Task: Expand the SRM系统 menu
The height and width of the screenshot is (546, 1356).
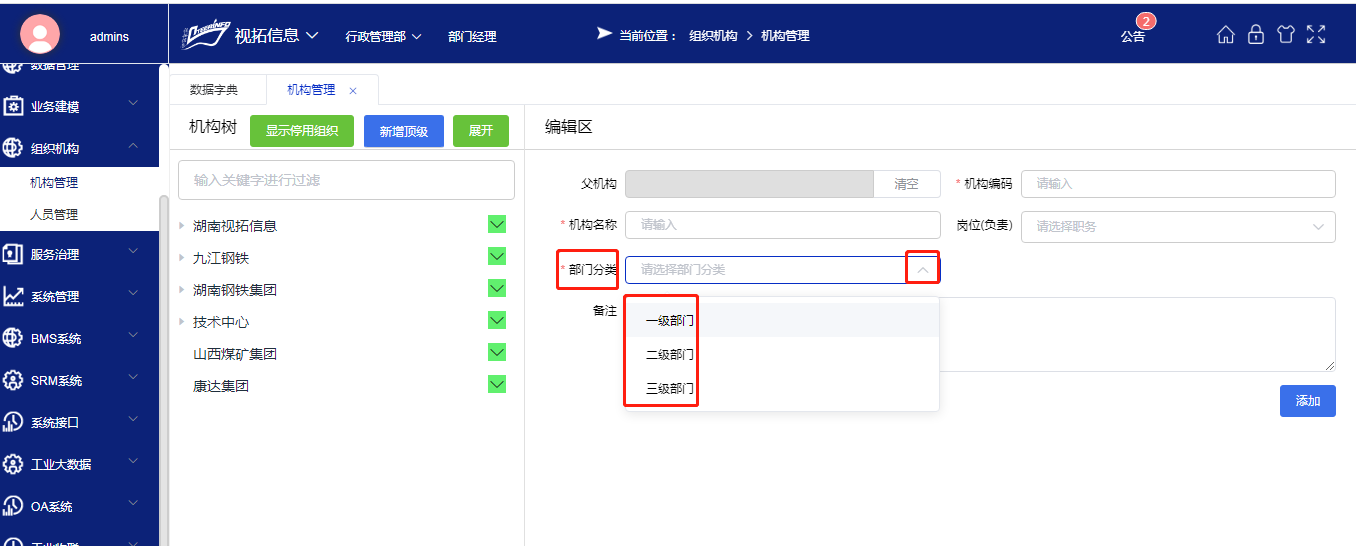Action: point(133,378)
